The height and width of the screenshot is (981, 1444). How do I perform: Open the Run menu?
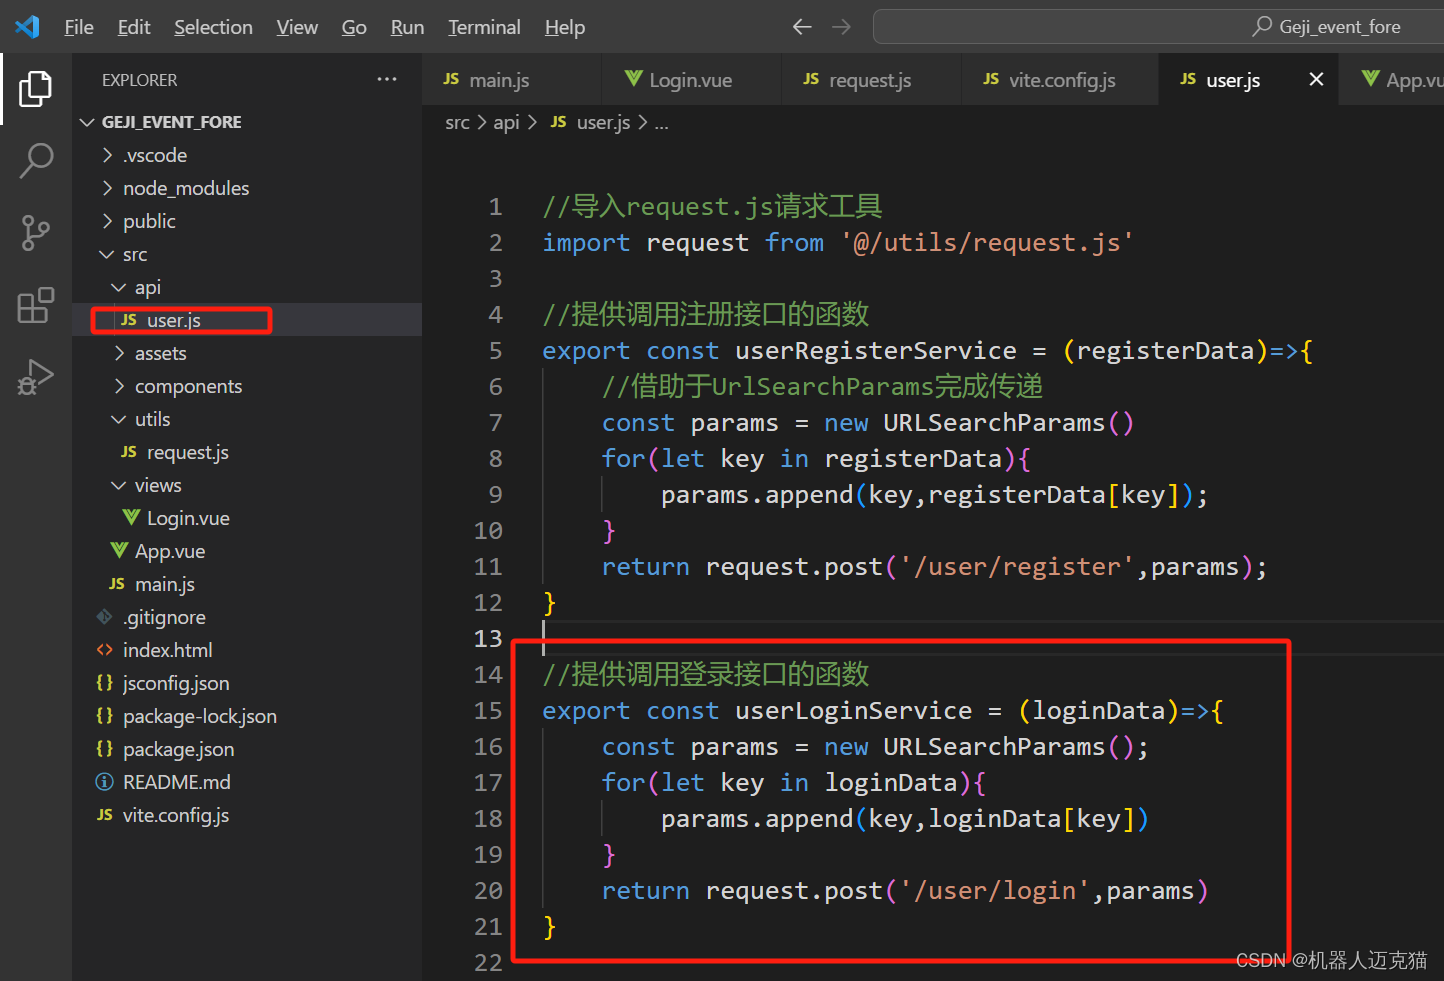tap(407, 27)
